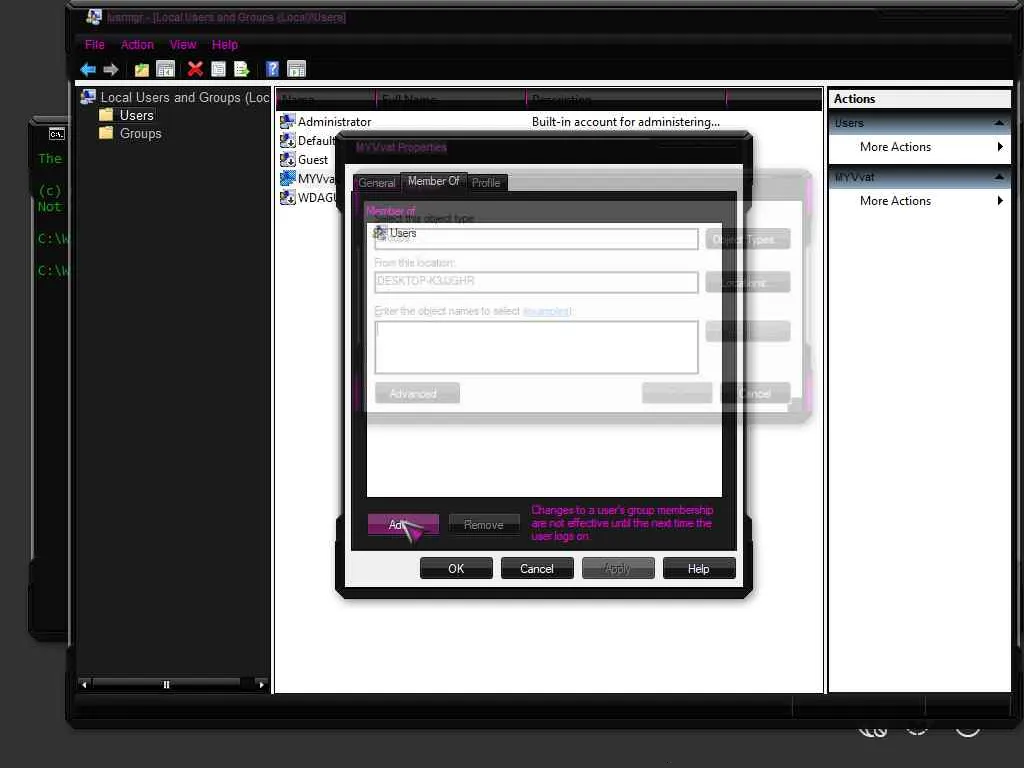The height and width of the screenshot is (768, 1024).
Task: Select the Member Of tab
Action: 434,181
